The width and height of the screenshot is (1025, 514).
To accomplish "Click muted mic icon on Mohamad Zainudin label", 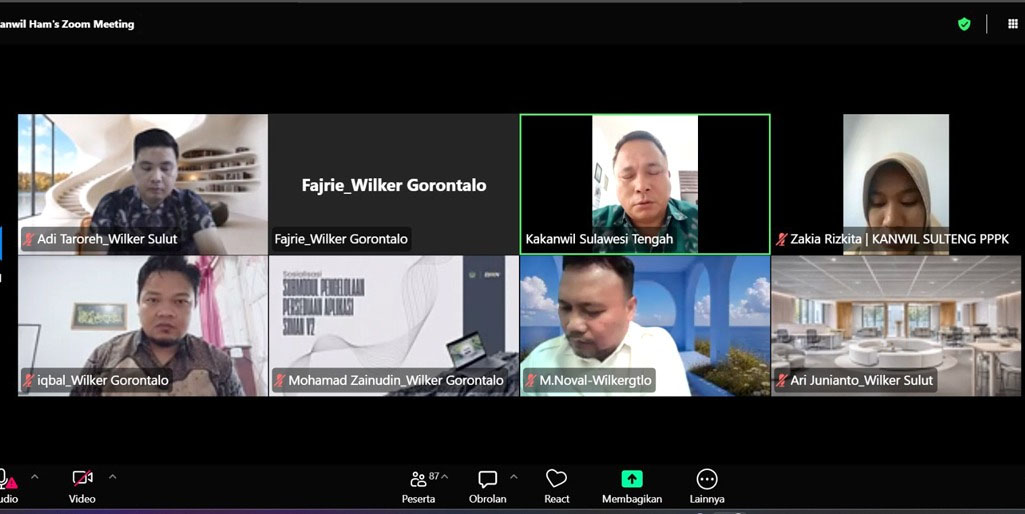I will (280, 381).
